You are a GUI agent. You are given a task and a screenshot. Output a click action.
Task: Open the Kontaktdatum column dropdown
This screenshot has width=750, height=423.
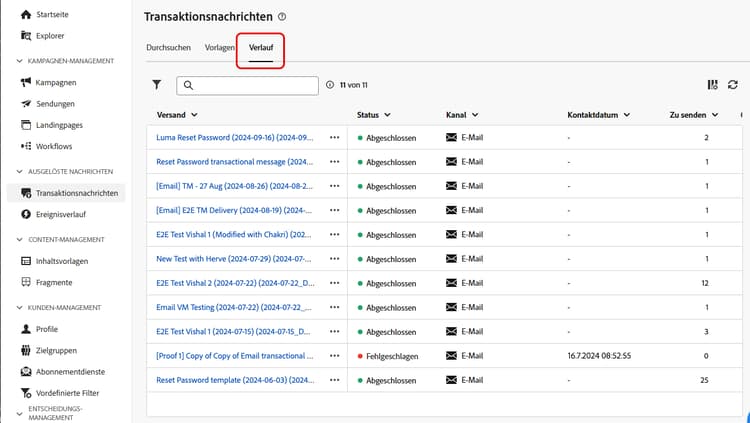click(627, 115)
